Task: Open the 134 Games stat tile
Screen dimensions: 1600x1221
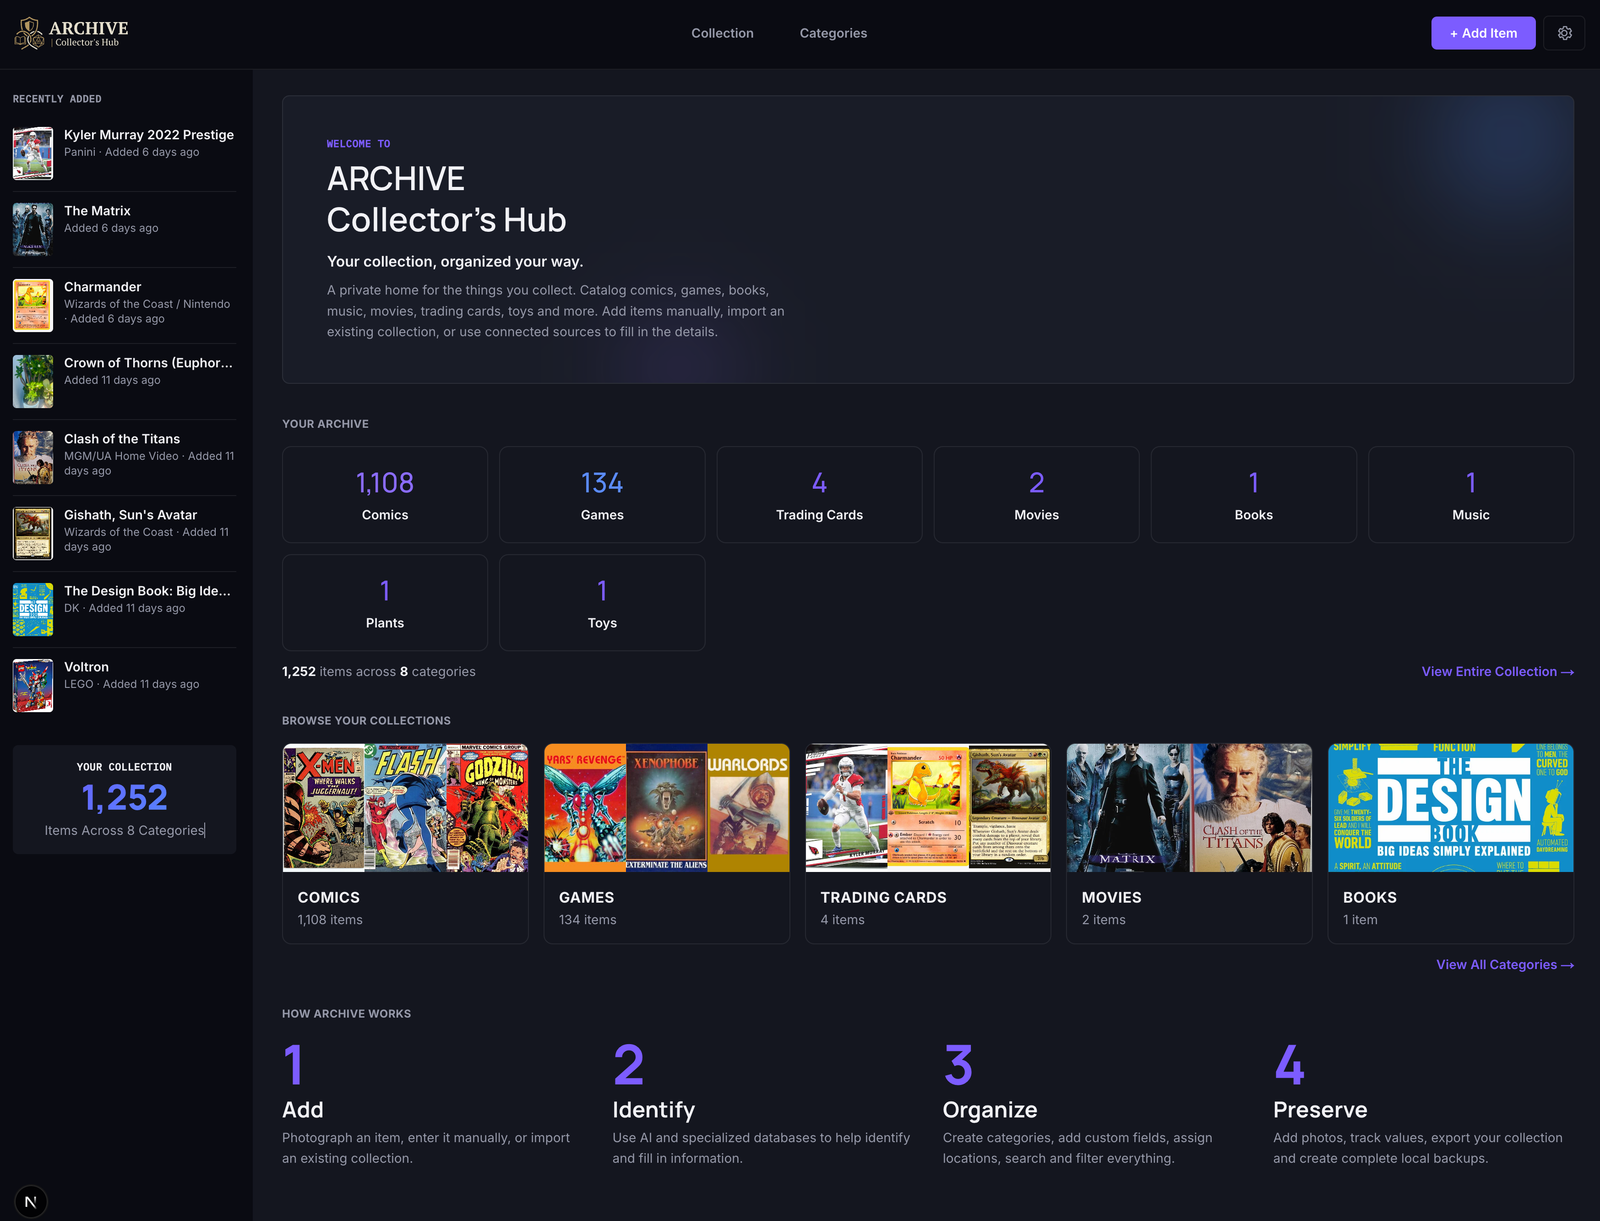Action: [x=602, y=495]
